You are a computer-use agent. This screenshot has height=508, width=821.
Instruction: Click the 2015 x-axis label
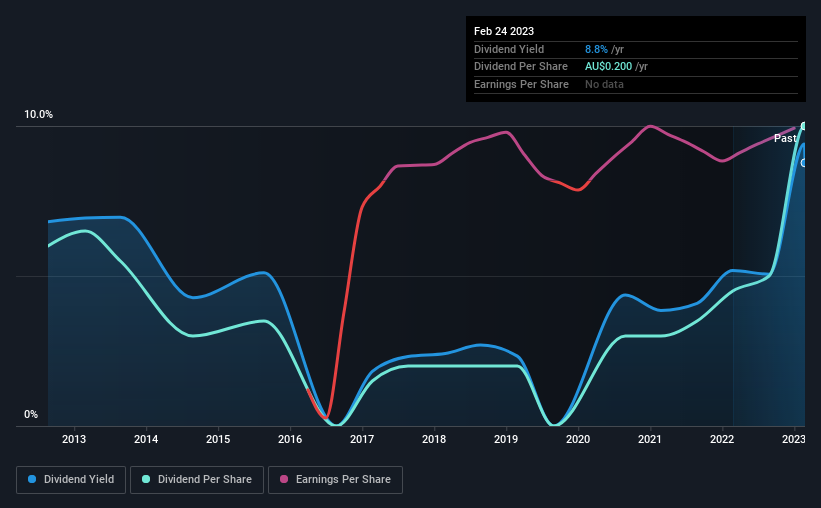(218, 439)
